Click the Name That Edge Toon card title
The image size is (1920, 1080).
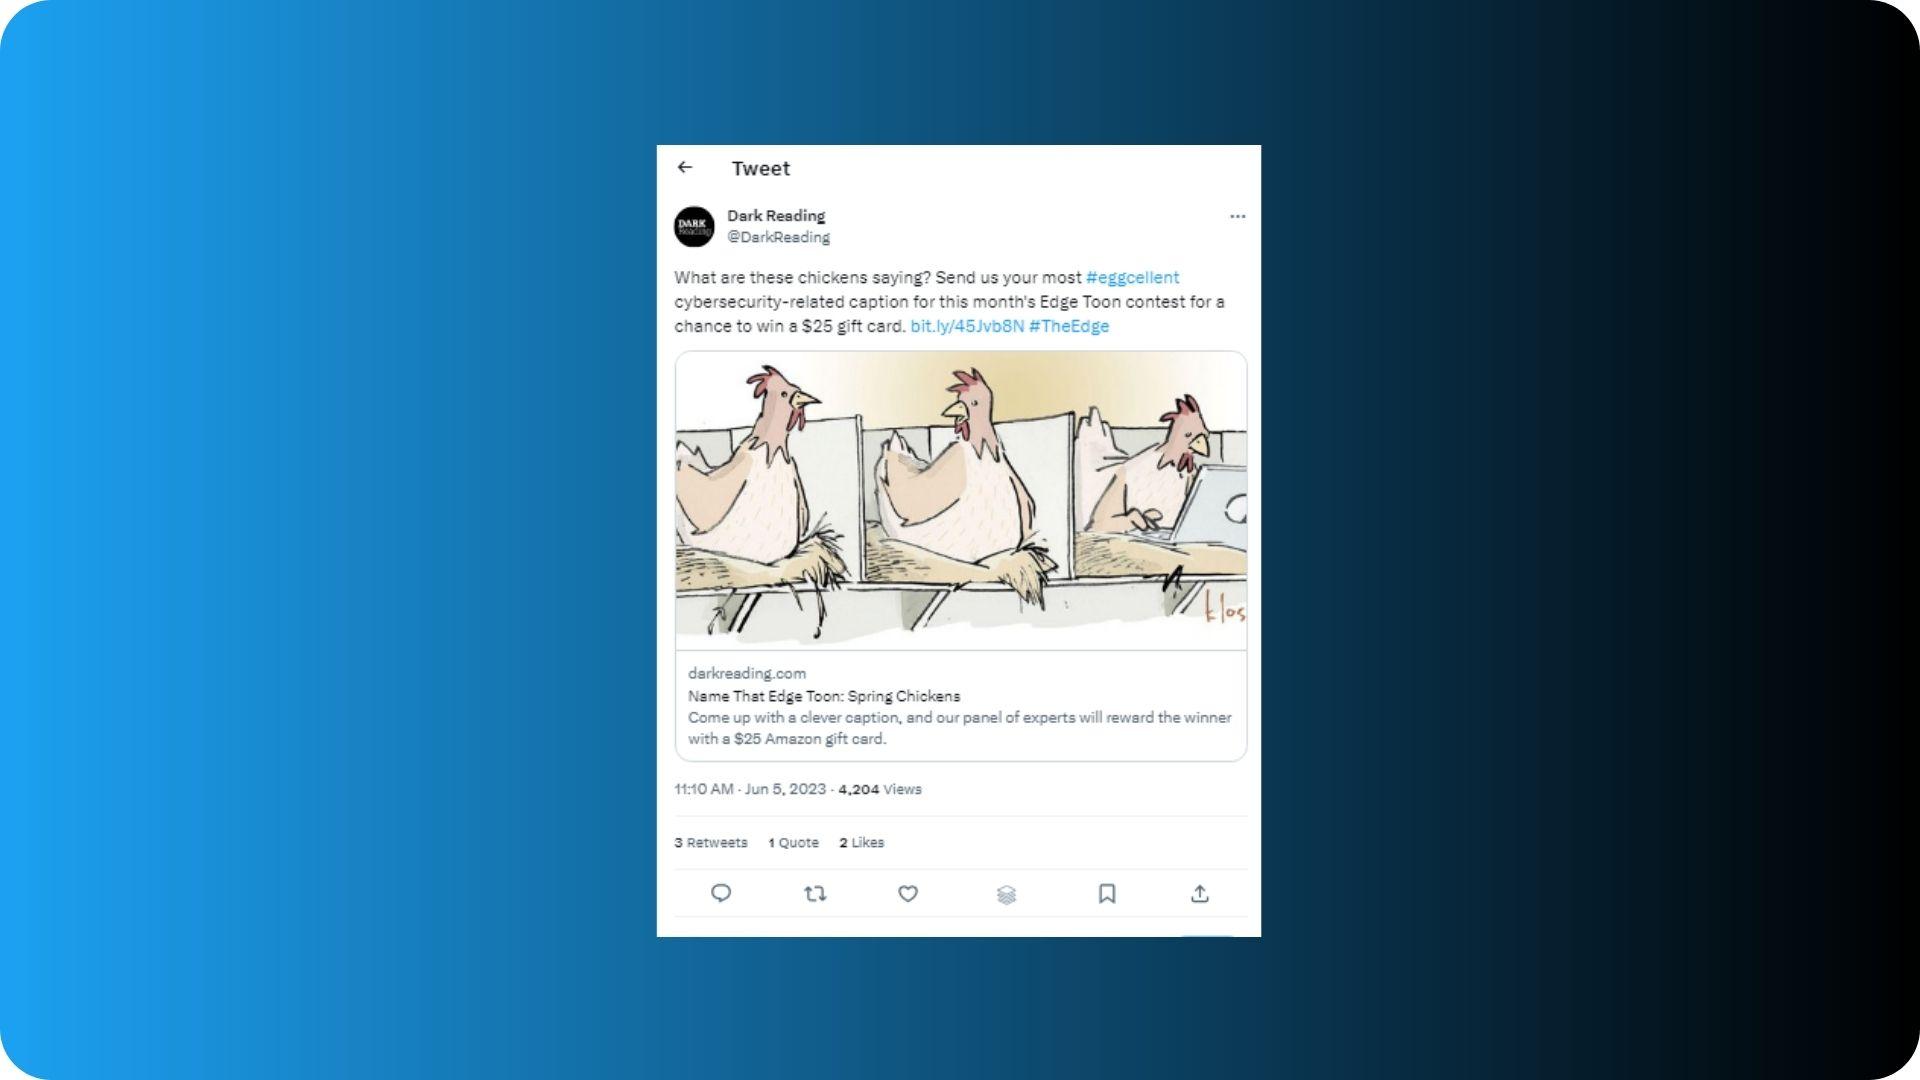[824, 696]
